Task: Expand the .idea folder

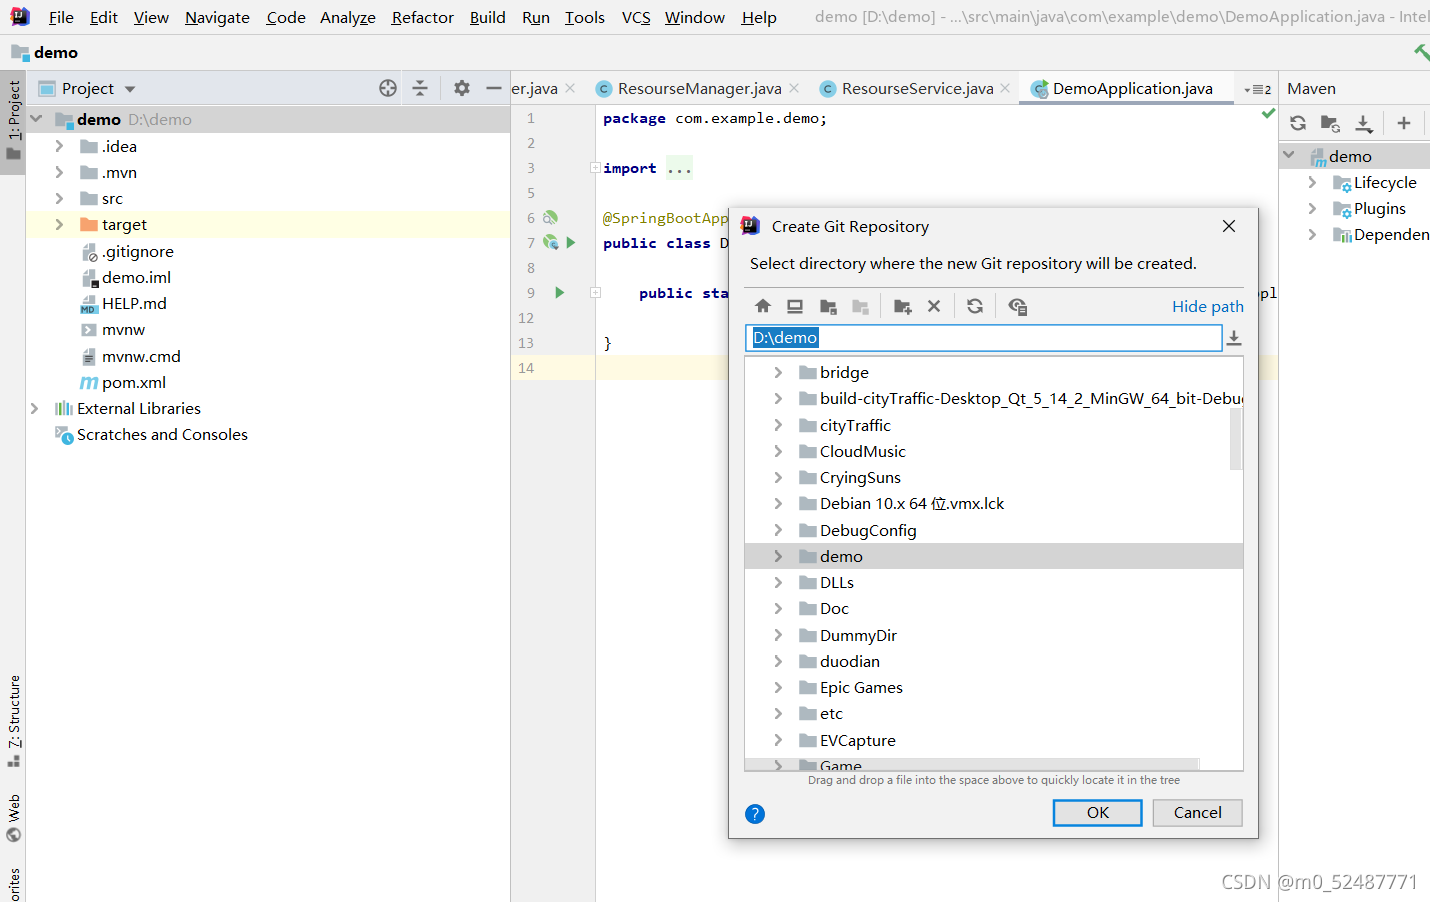Action: 59,146
